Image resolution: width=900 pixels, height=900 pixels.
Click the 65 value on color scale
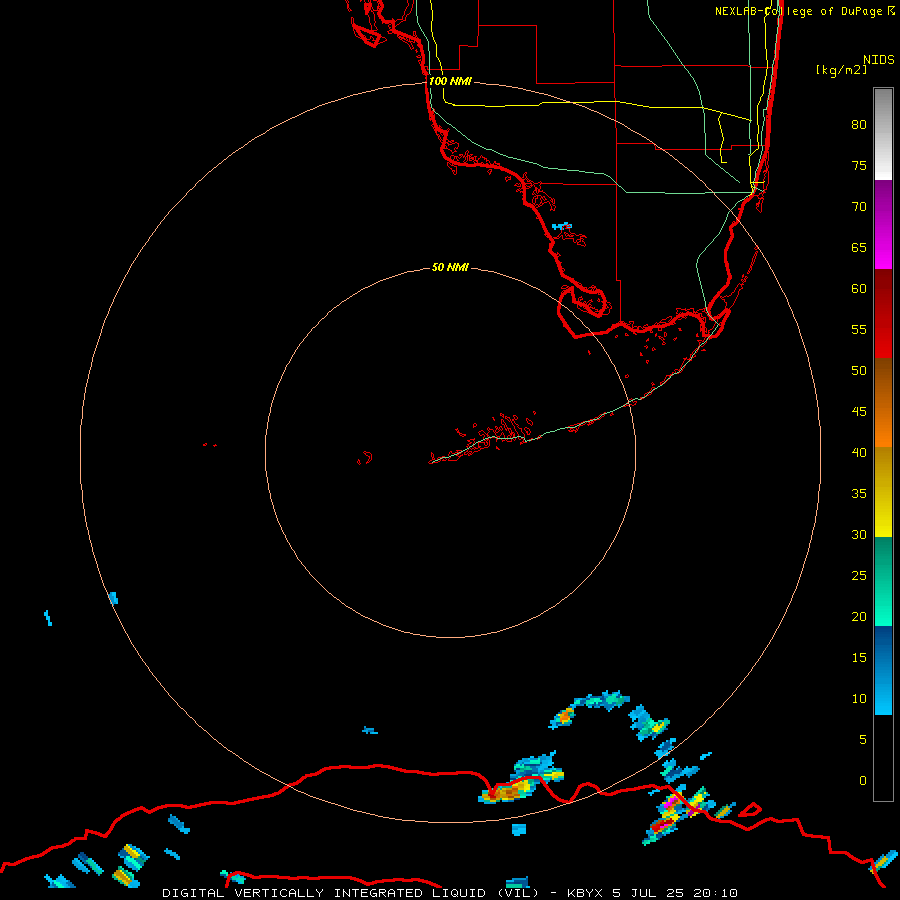859,247
